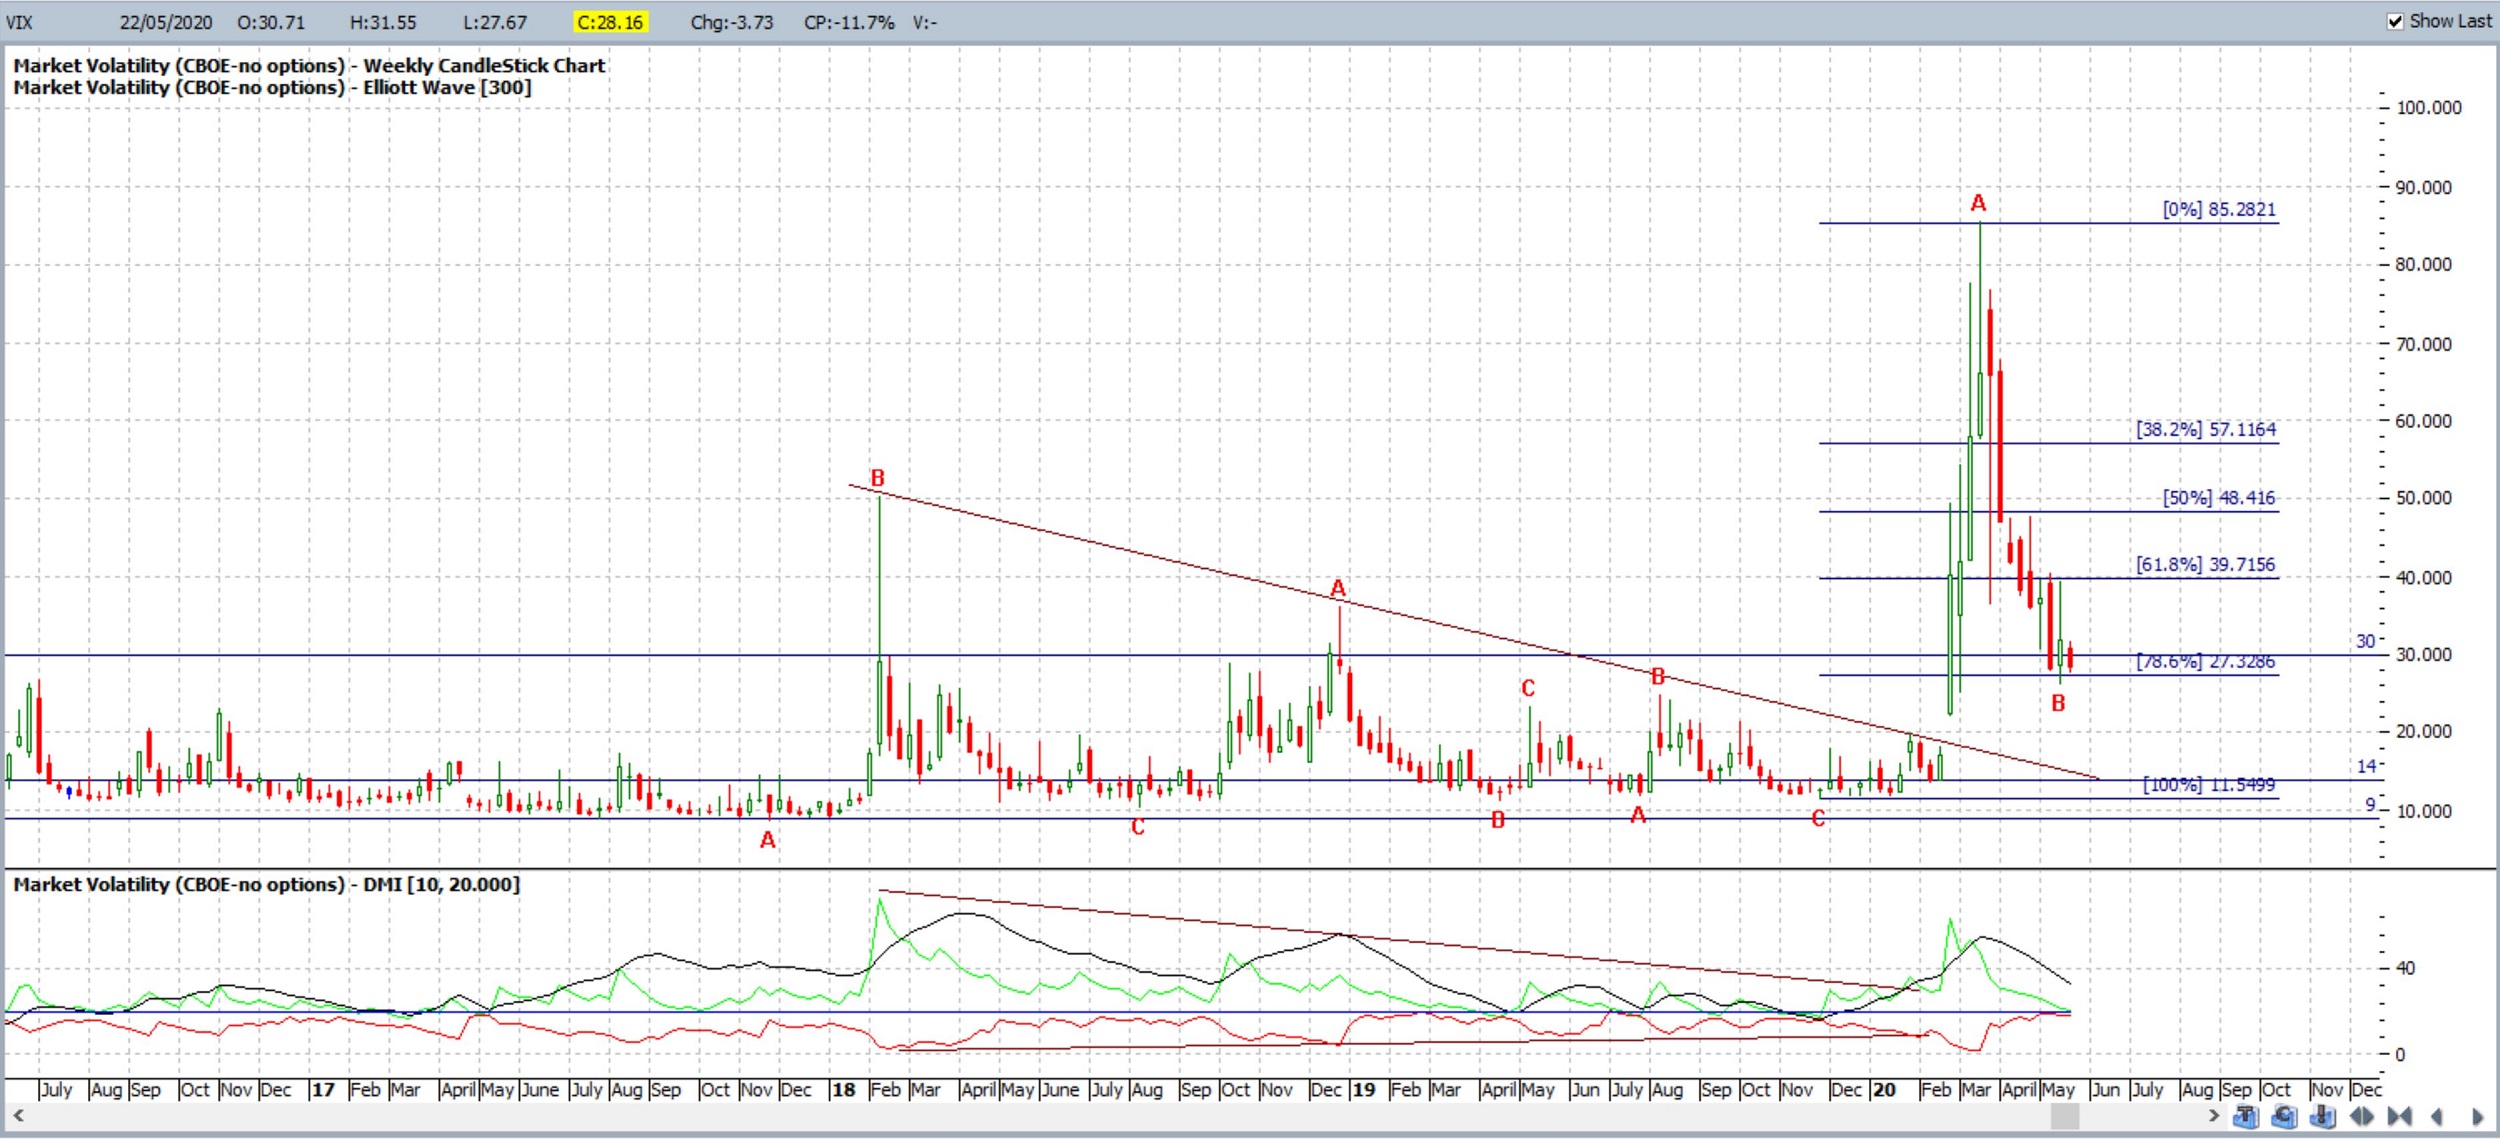Click the low value L:27.67
The height and width of the screenshot is (1139, 2500).
click(x=495, y=22)
